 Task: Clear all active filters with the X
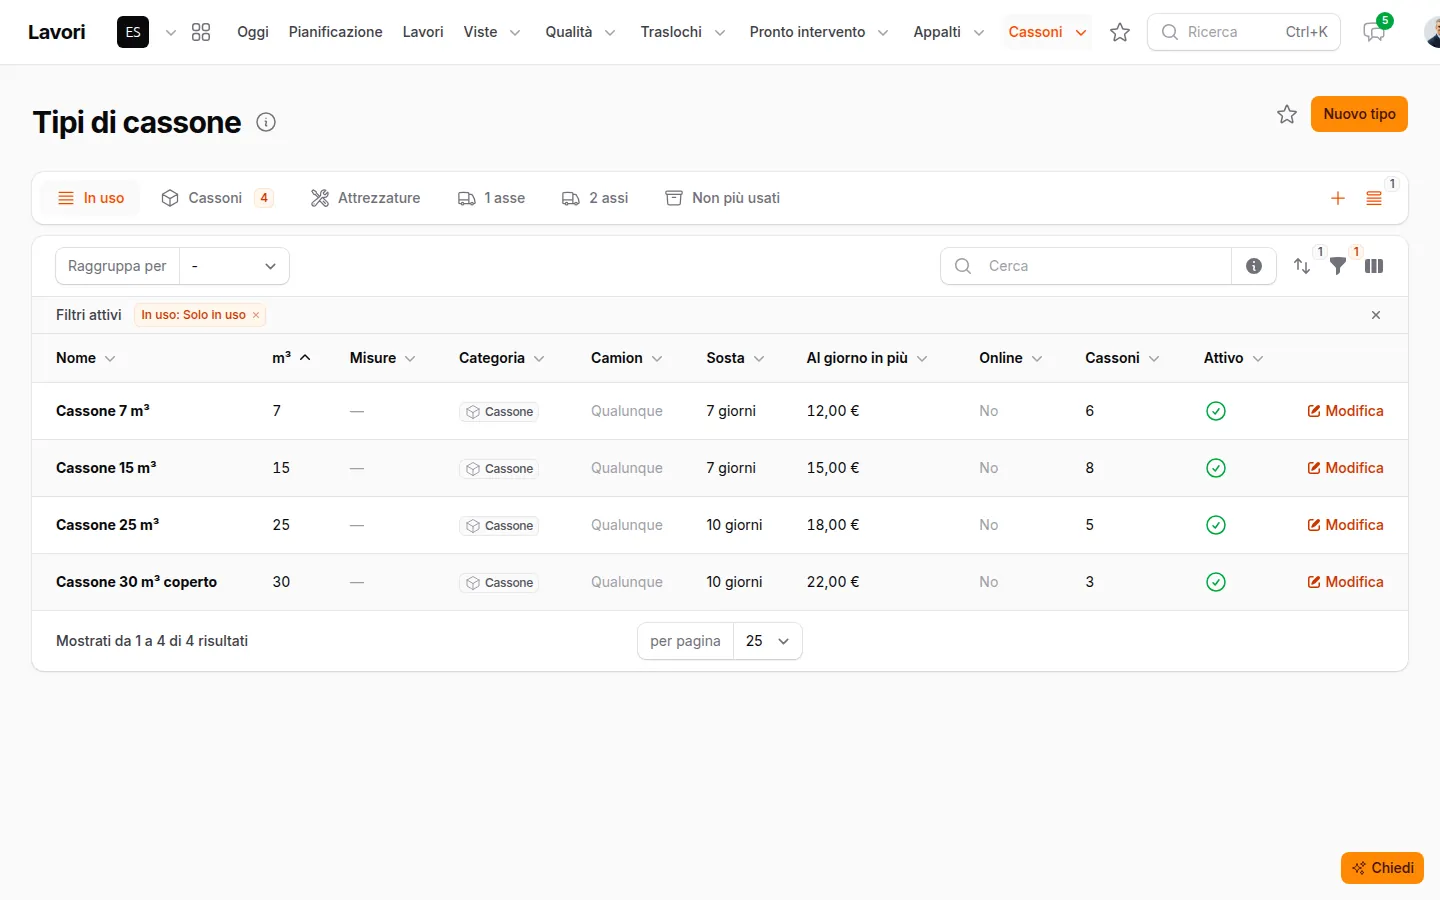[1376, 315]
